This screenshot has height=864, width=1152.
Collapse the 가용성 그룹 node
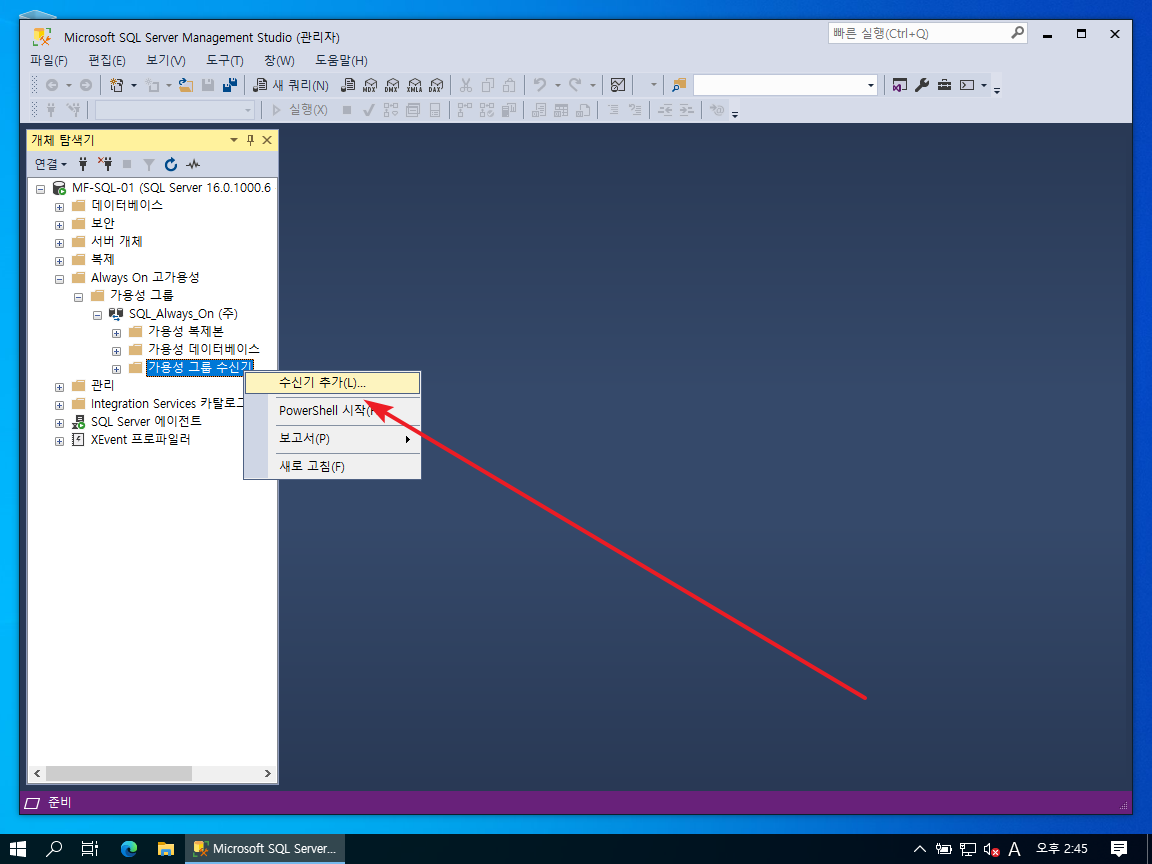point(79,297)
